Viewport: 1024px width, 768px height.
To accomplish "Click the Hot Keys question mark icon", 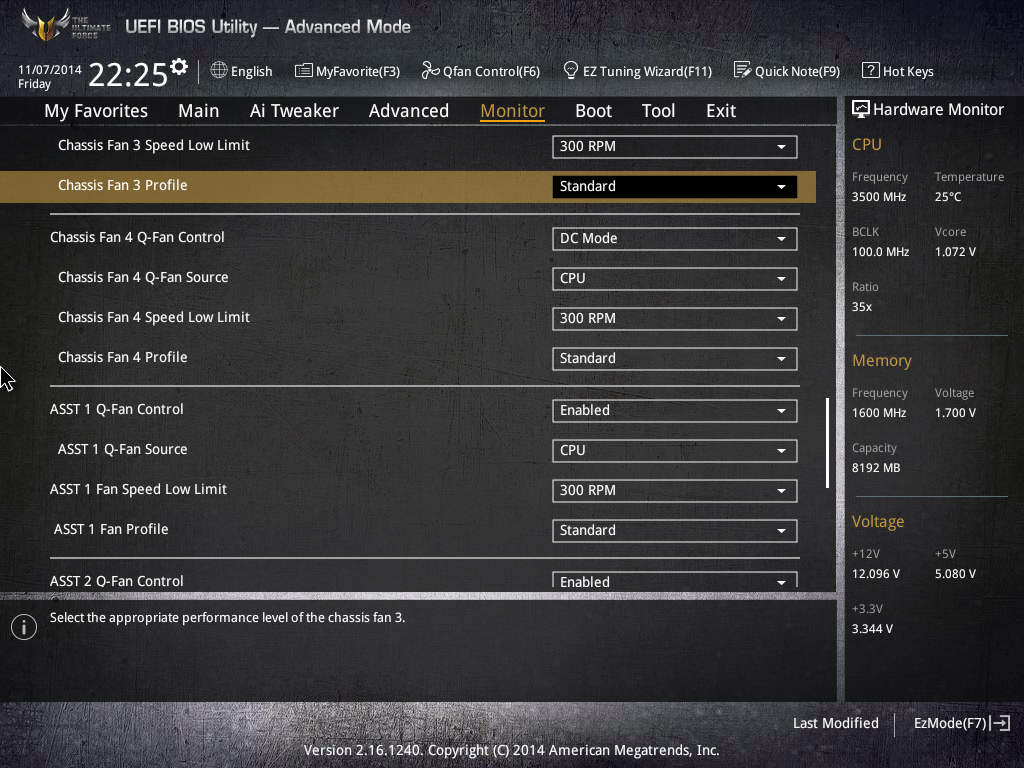I will (870, 71).
